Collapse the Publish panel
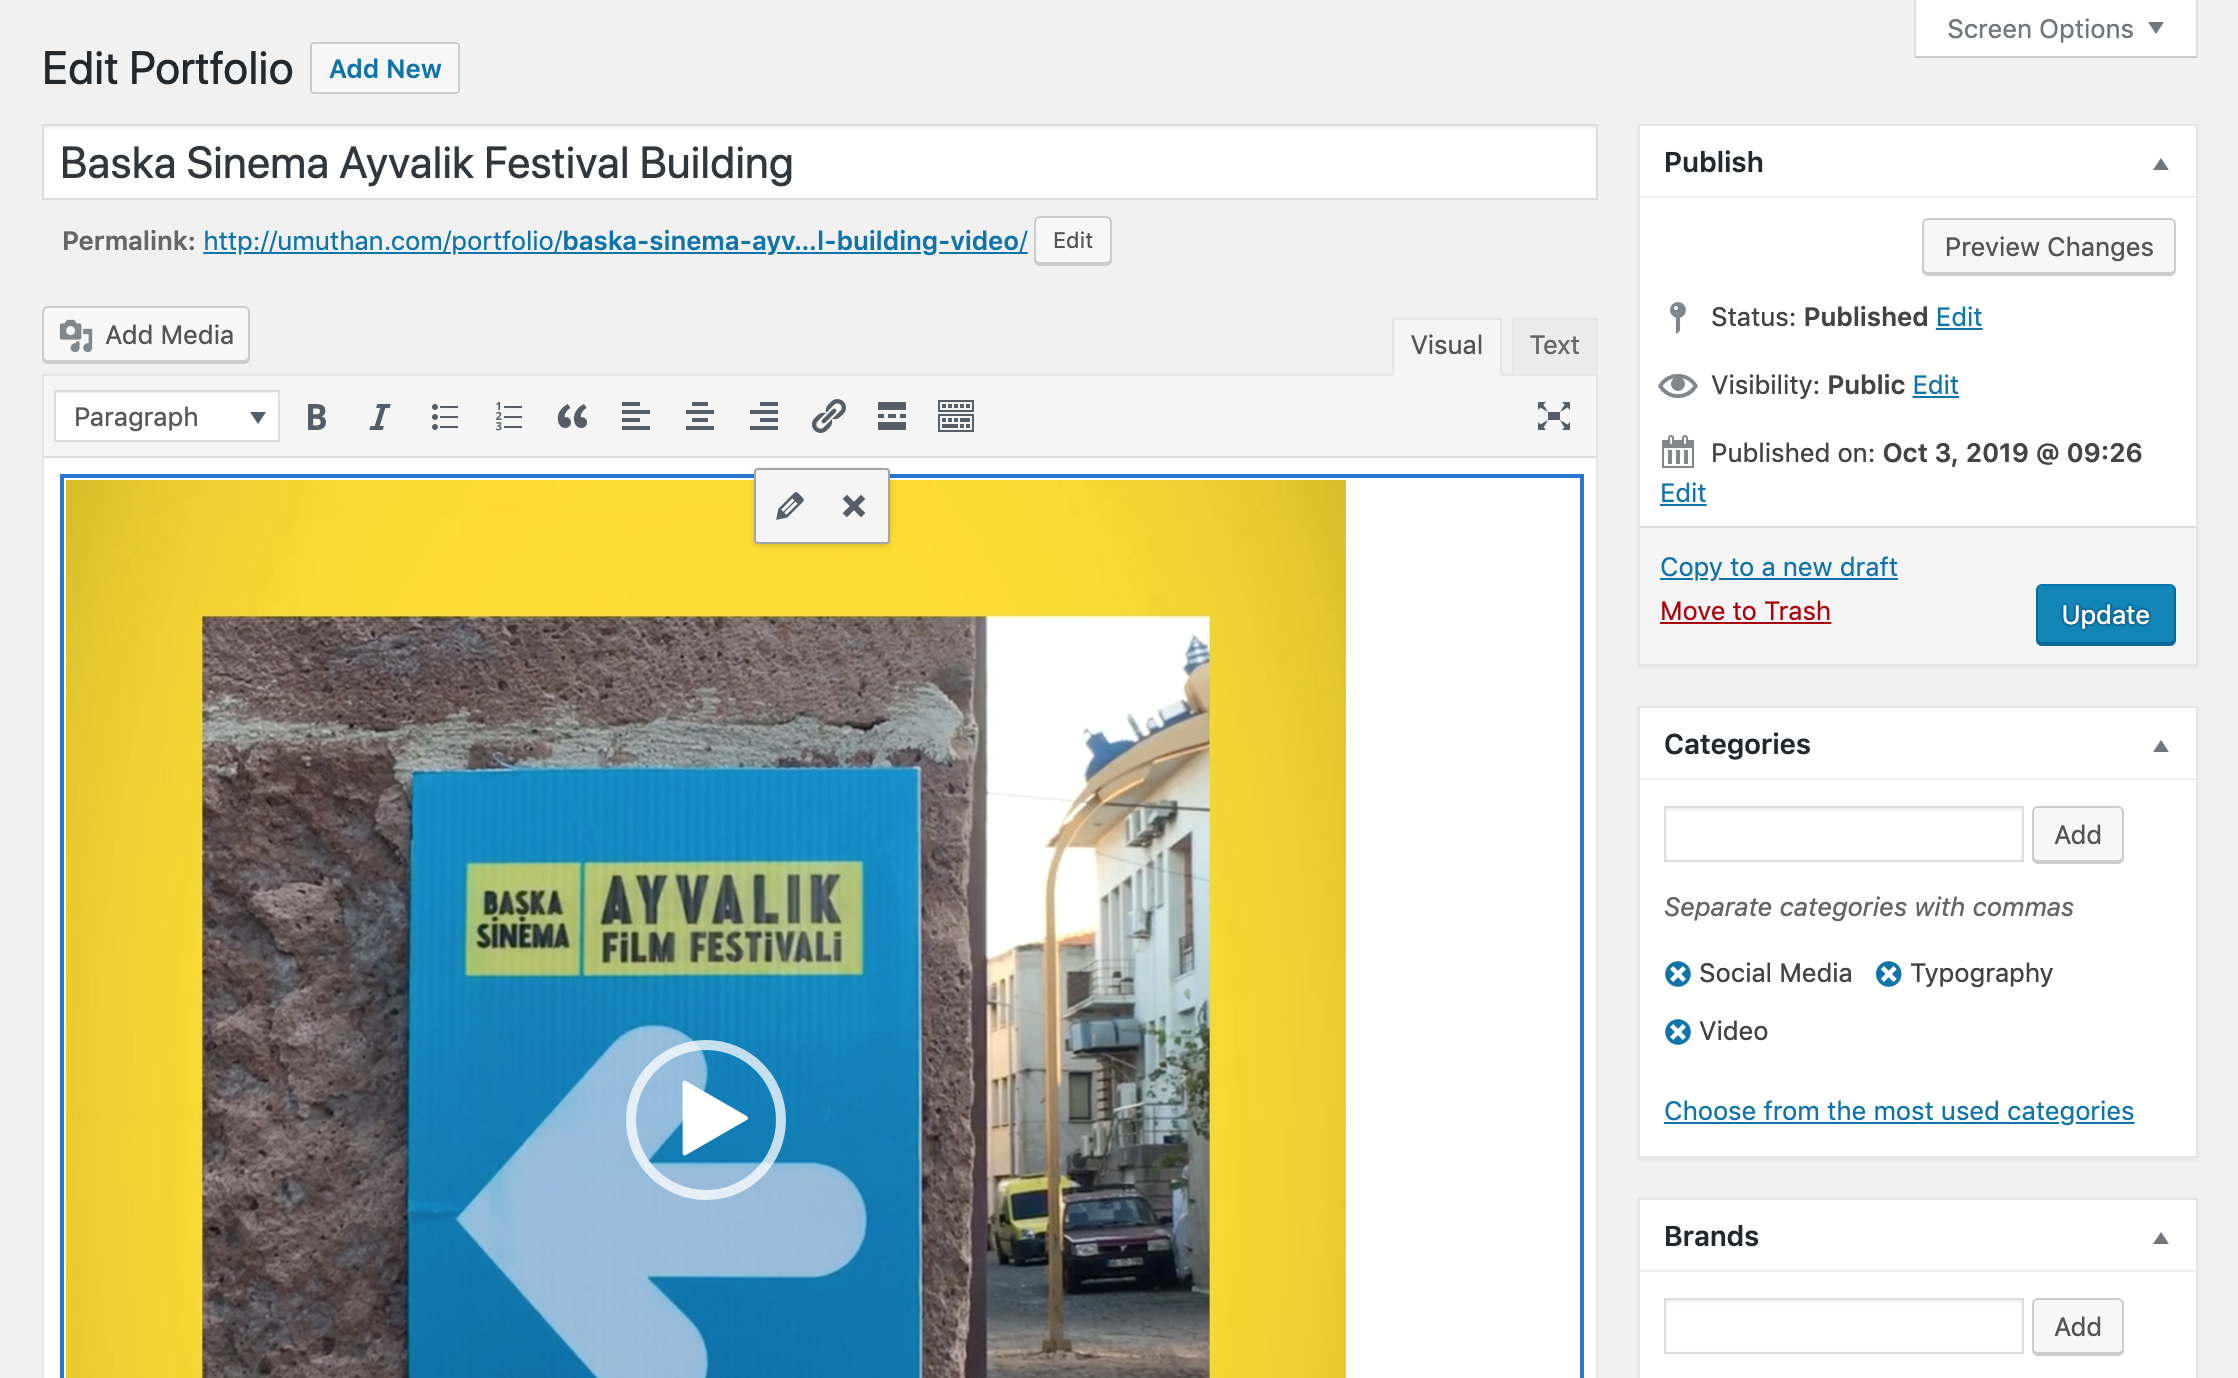 pos(2160,163)
